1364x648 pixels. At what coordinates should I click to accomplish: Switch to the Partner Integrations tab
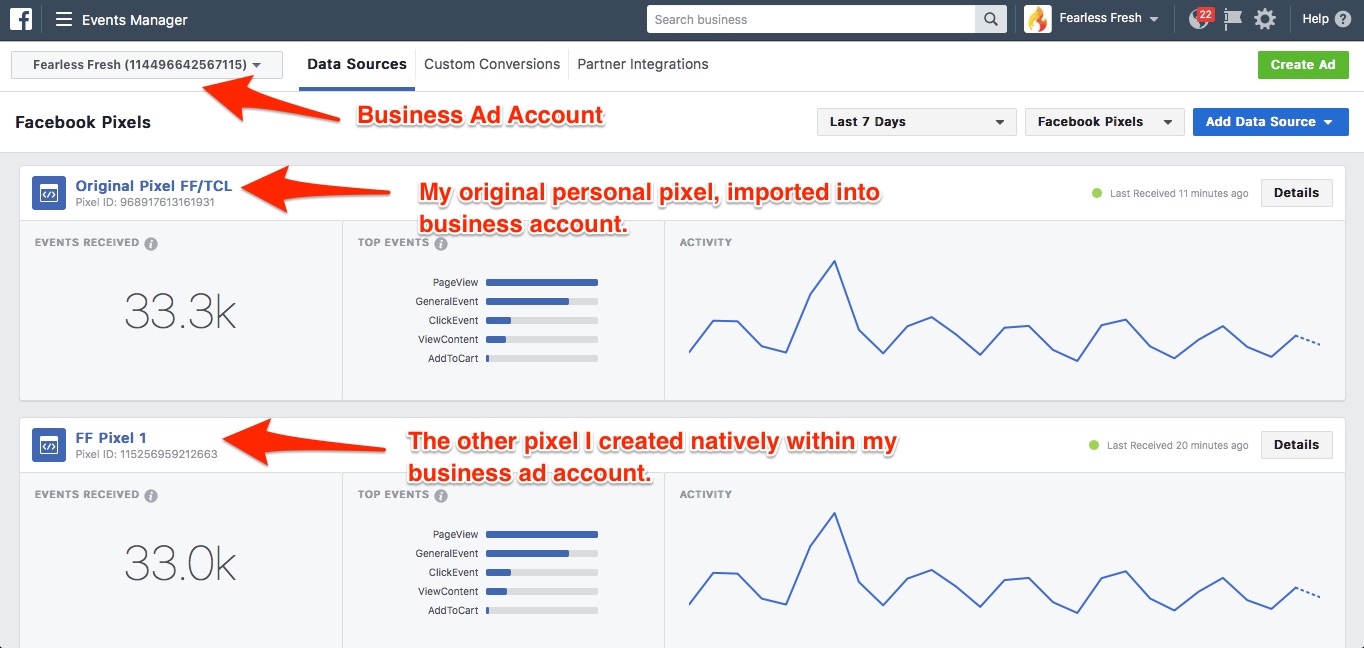pyautogui.click(x=643, y=64)
